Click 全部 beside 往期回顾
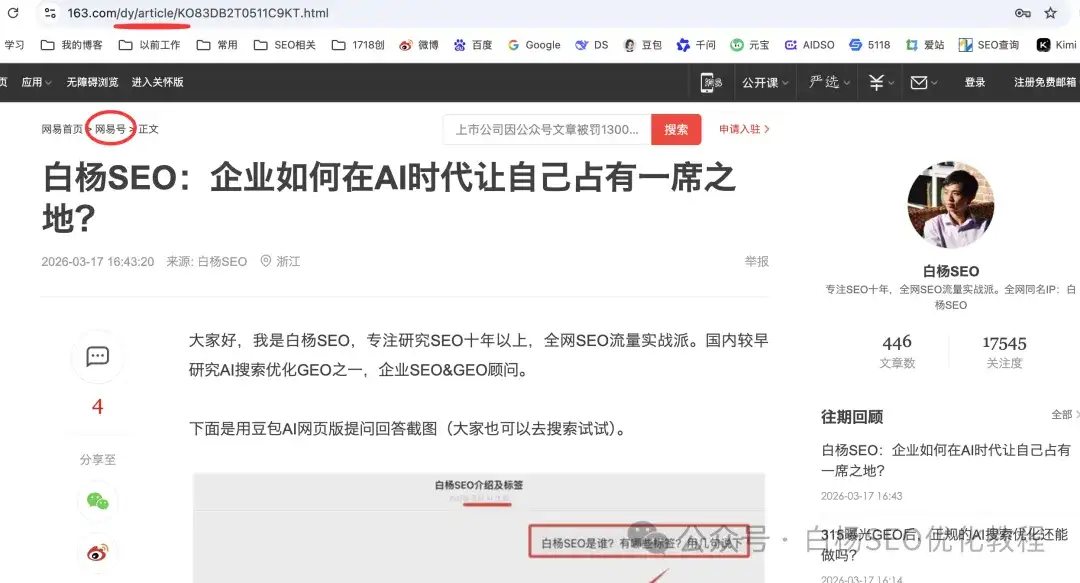The width and height of the screenshot is (1080, 583). pyautogui.click(x=1065, y=414)
